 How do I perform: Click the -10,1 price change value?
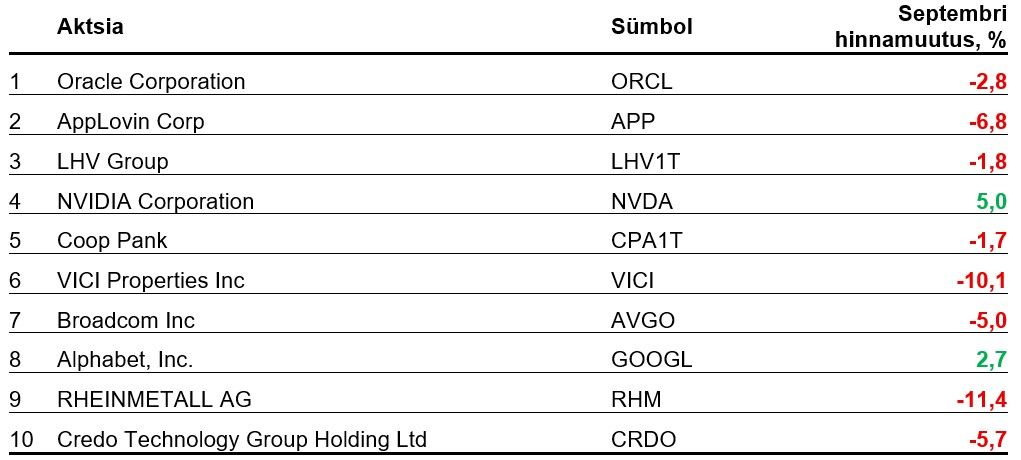click(x=981, y=281)
